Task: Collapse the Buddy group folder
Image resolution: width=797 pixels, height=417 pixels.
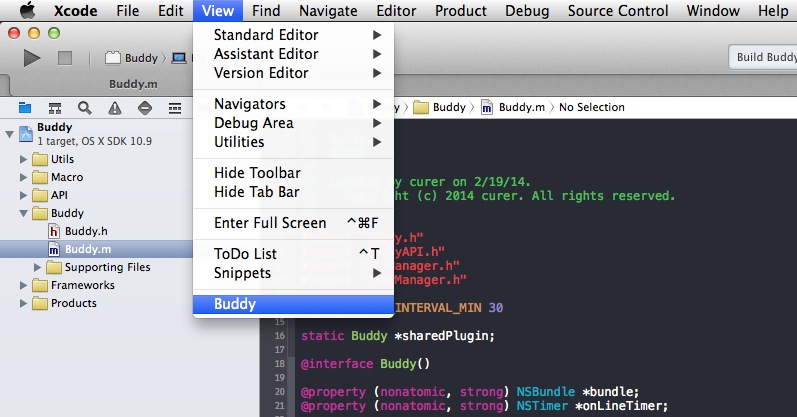Action: tap(23, 214)
